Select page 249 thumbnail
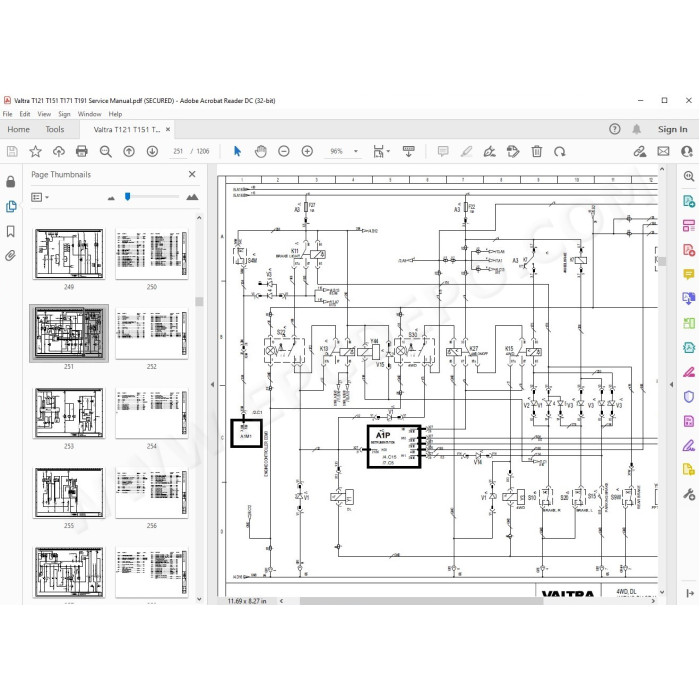The width and height of the screenshot is (700, 700). coord(69,254)
